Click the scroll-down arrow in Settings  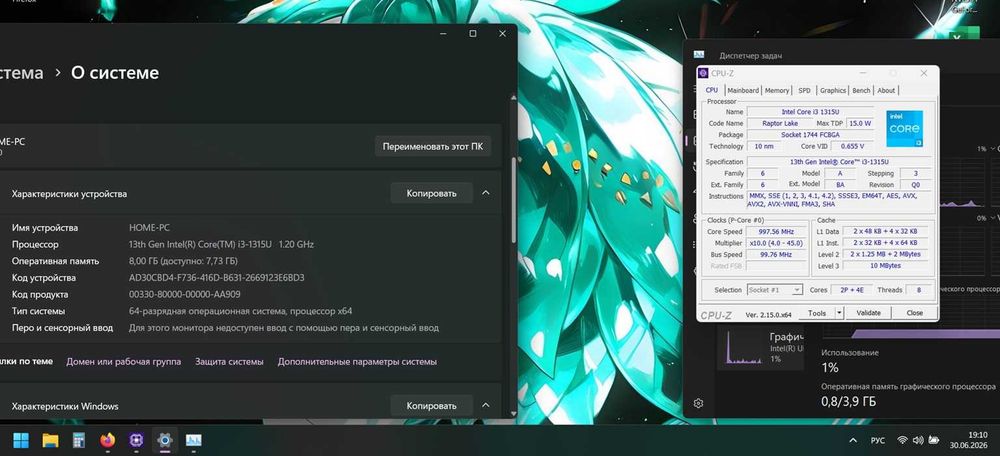tap(513, 413)
